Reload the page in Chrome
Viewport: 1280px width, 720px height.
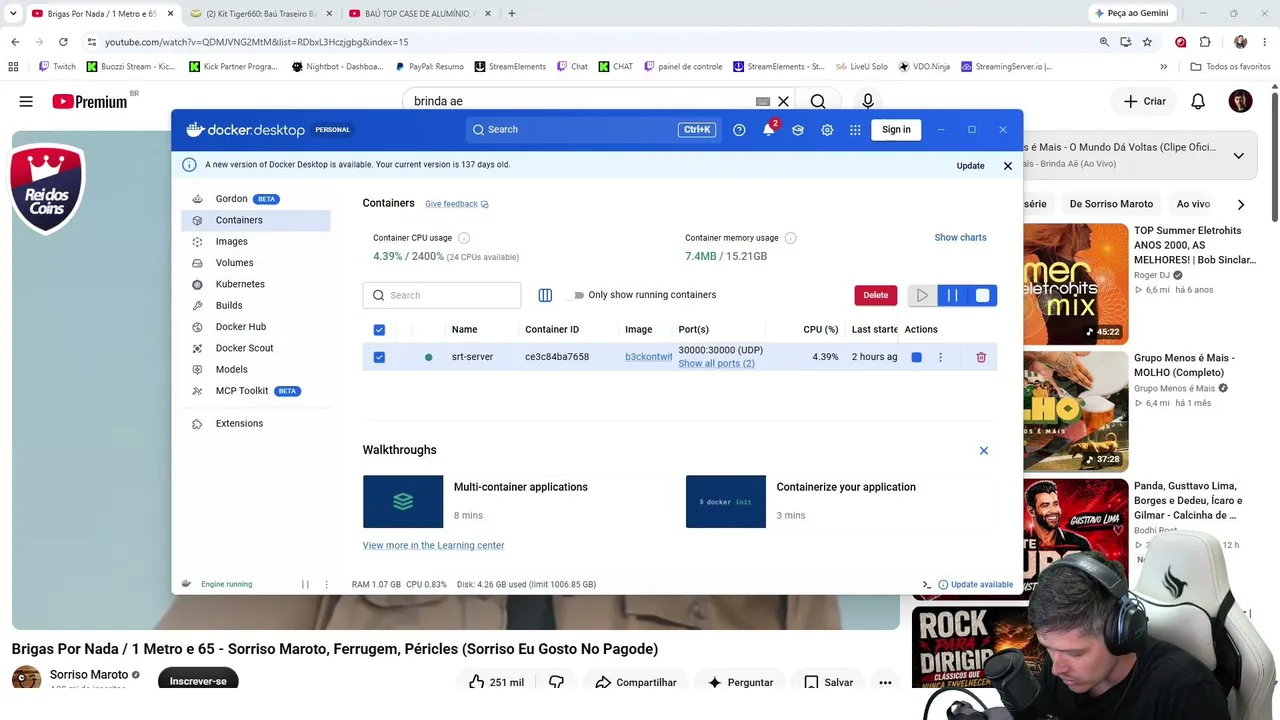(63, 42)
